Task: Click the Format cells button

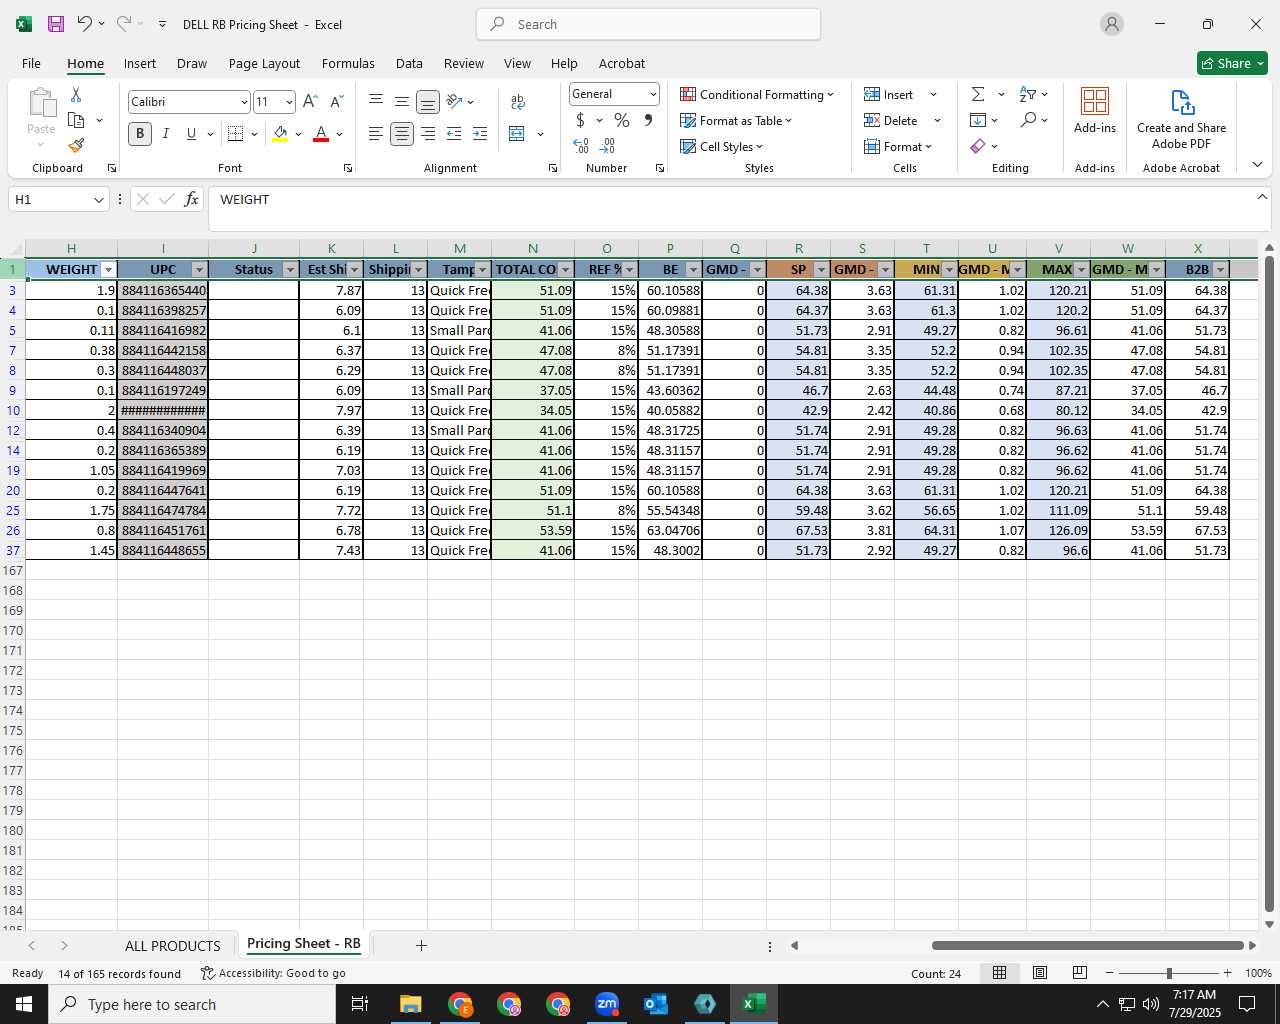Action: tap(897, 146)
